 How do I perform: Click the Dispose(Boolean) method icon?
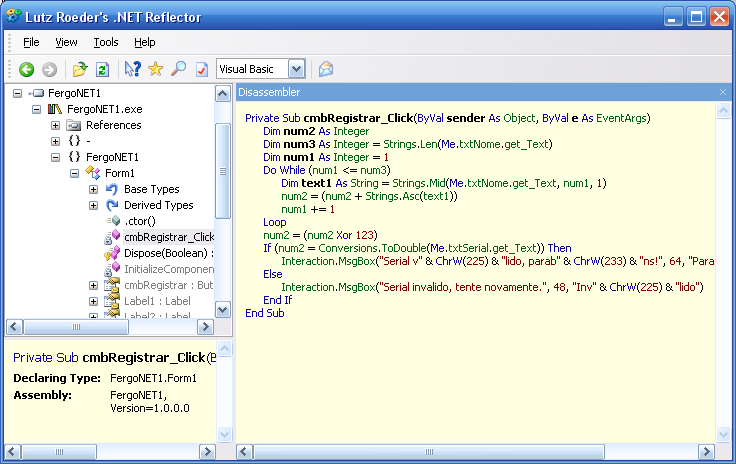(112, 253)
